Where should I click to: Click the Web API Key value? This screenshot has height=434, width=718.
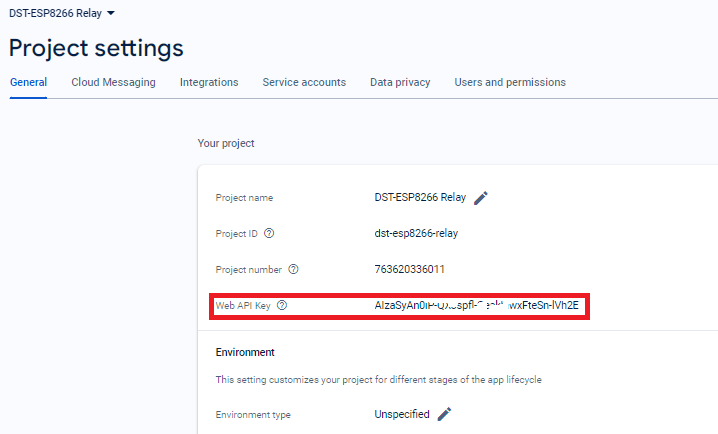click(x=478, y=305)
